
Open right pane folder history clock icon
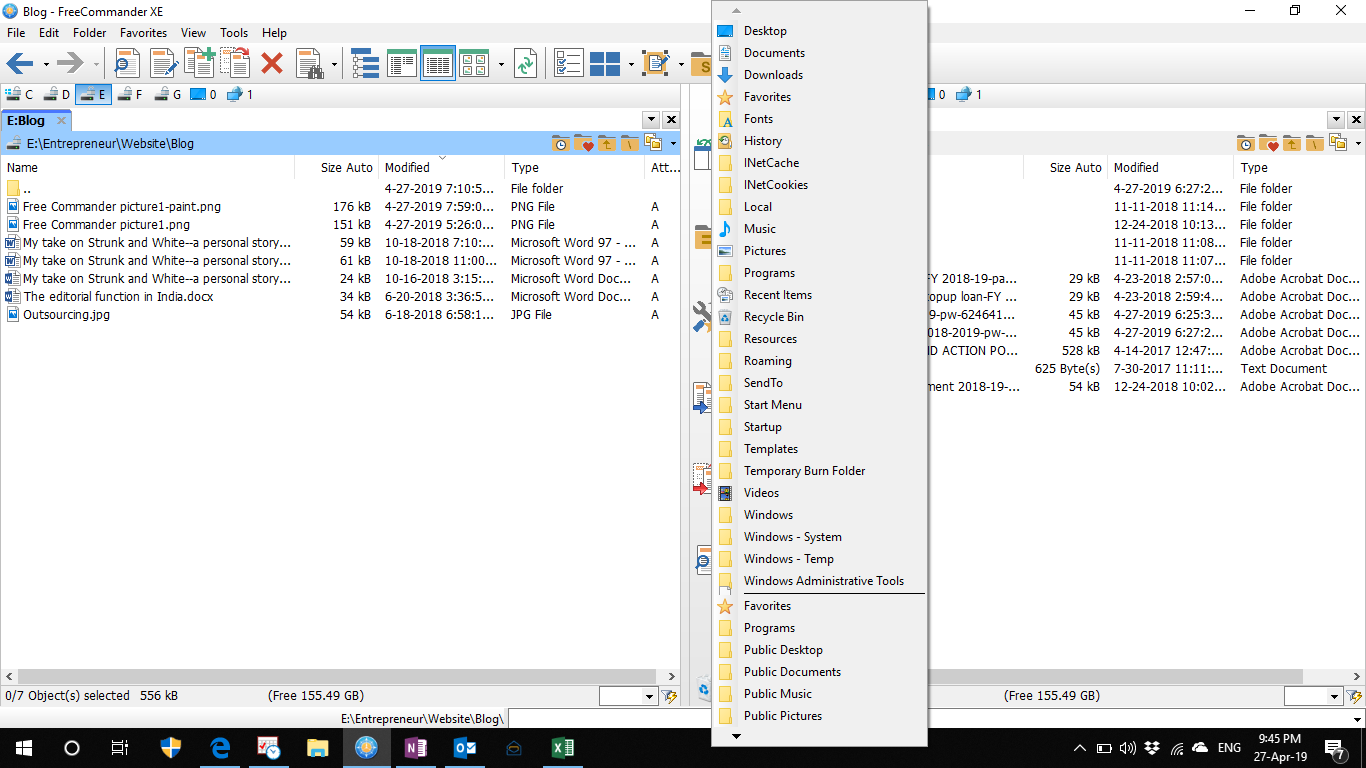point(1246,144)
